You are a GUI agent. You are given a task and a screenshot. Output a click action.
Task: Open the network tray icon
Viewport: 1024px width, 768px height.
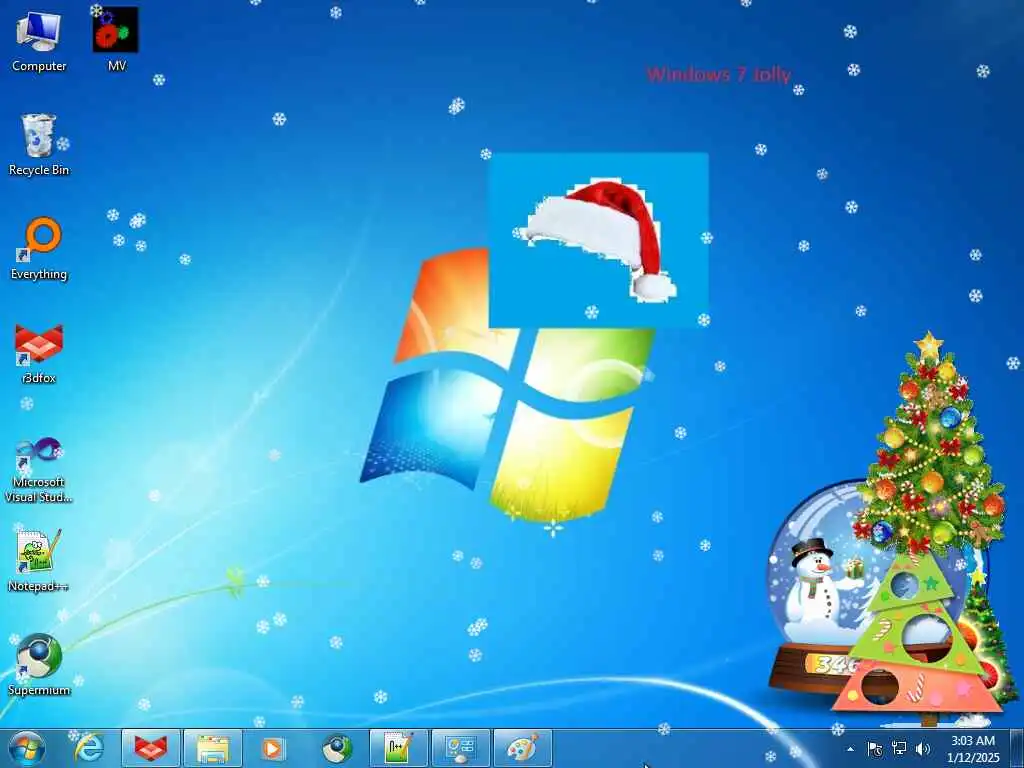(899, 749)
